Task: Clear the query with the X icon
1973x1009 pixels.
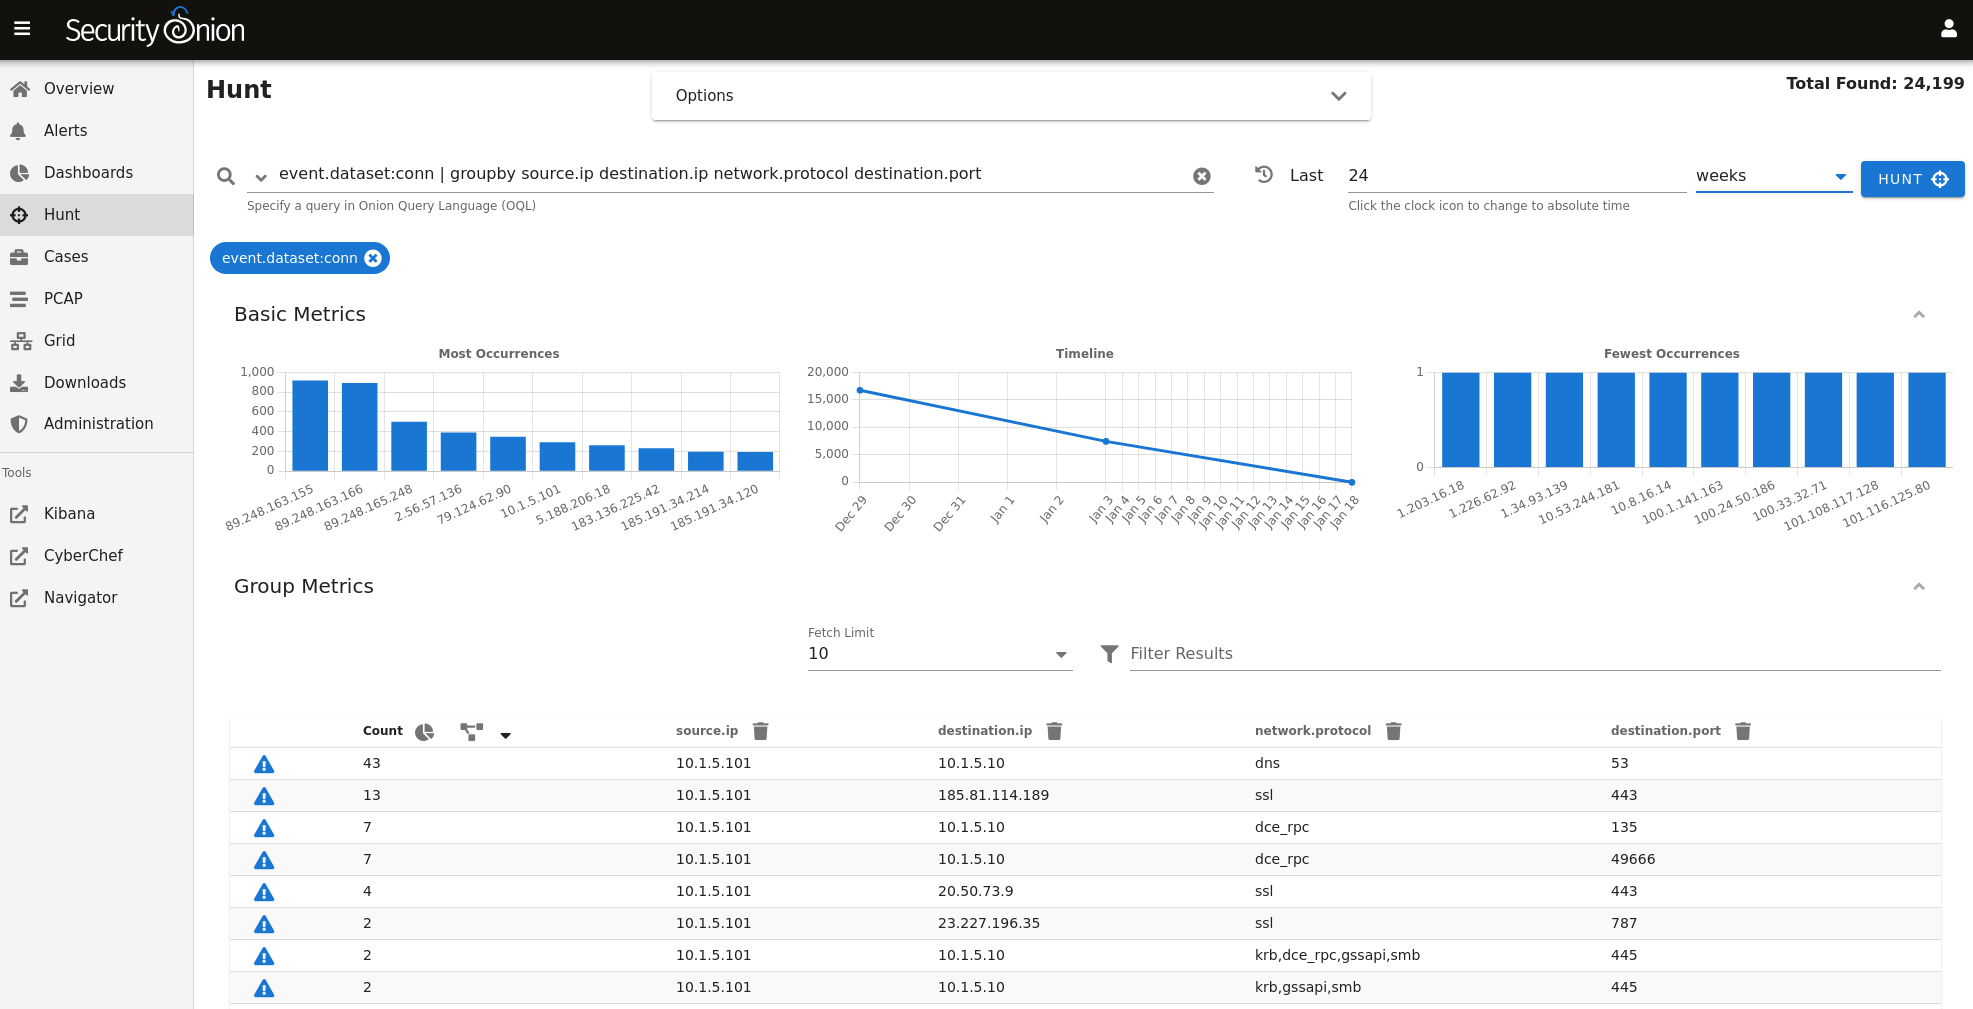Action: click(1201, 176)
